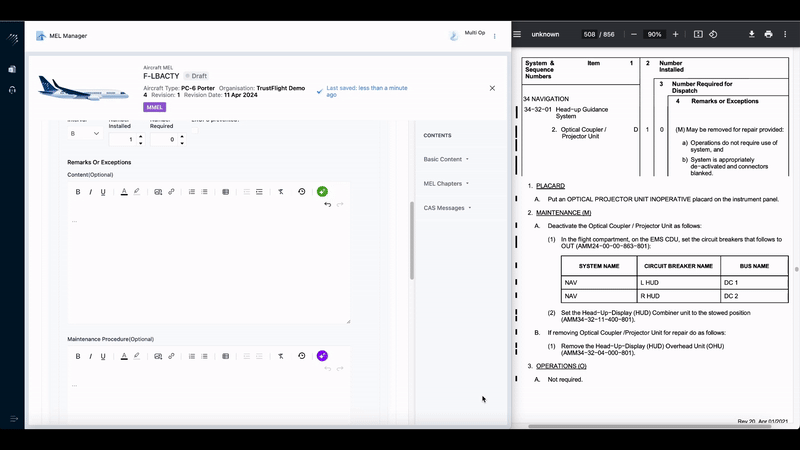
Task: Rotate the PDF page counterclockwise
Action: (713, 34)
